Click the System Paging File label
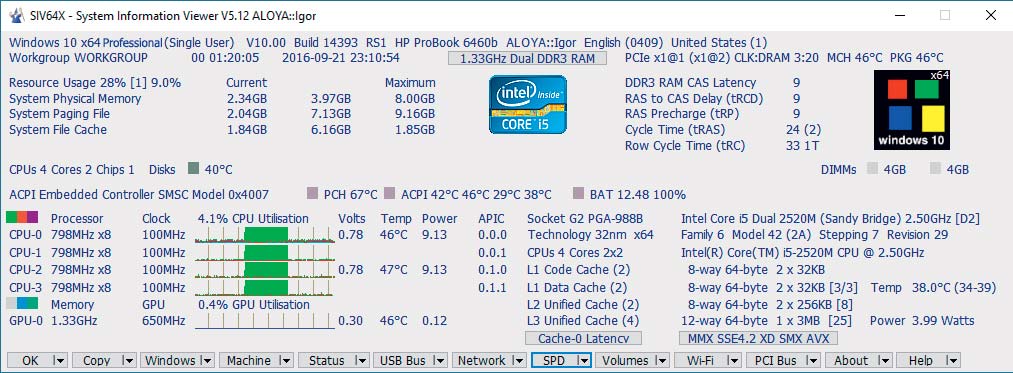 click(x=59, y=114)
